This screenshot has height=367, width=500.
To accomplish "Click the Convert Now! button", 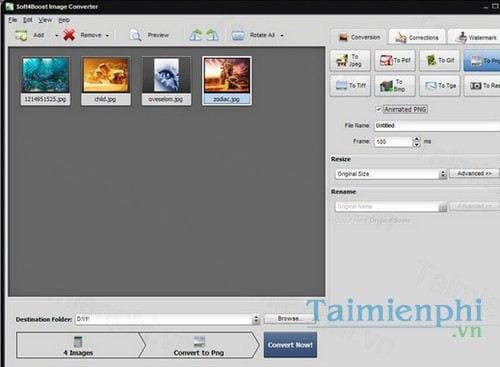I will [290, 345].
